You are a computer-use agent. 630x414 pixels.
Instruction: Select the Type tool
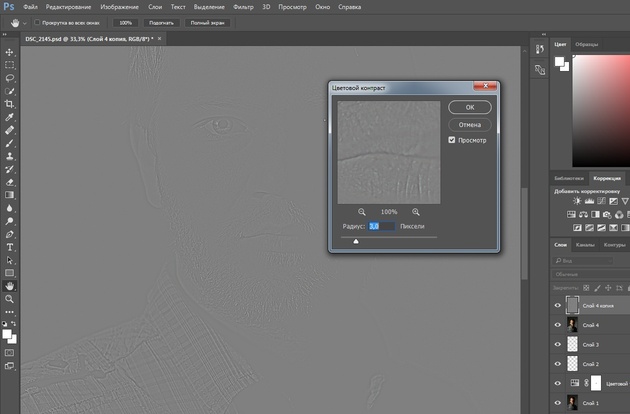(x=10, y=246)
